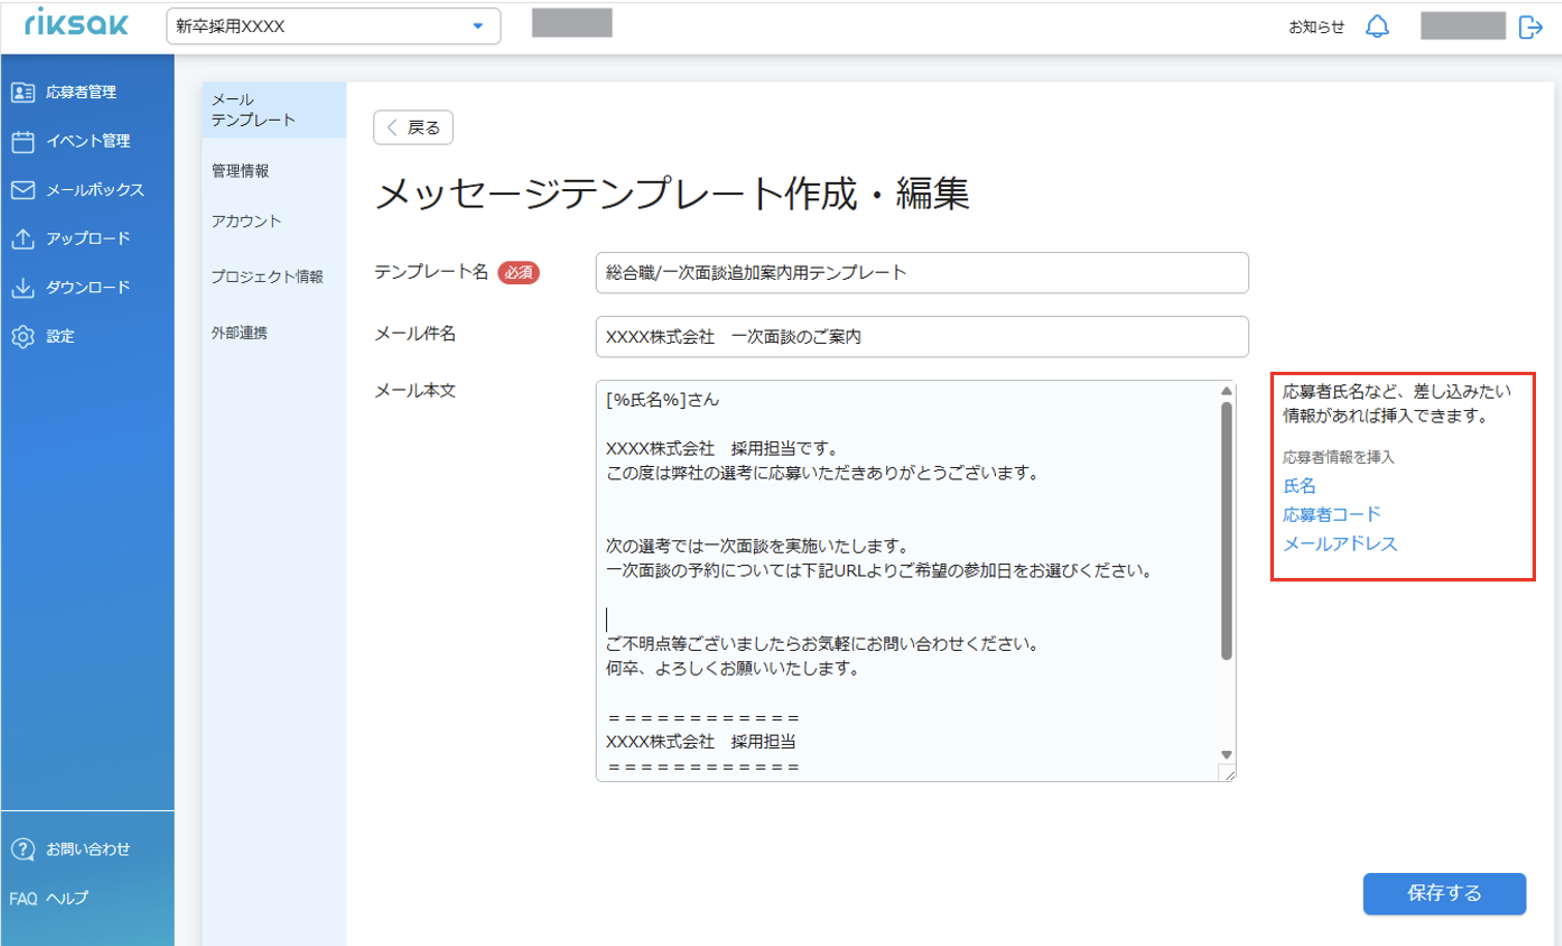
Task: Click the アップロード upload icon
Action: [x=23, y=238]
